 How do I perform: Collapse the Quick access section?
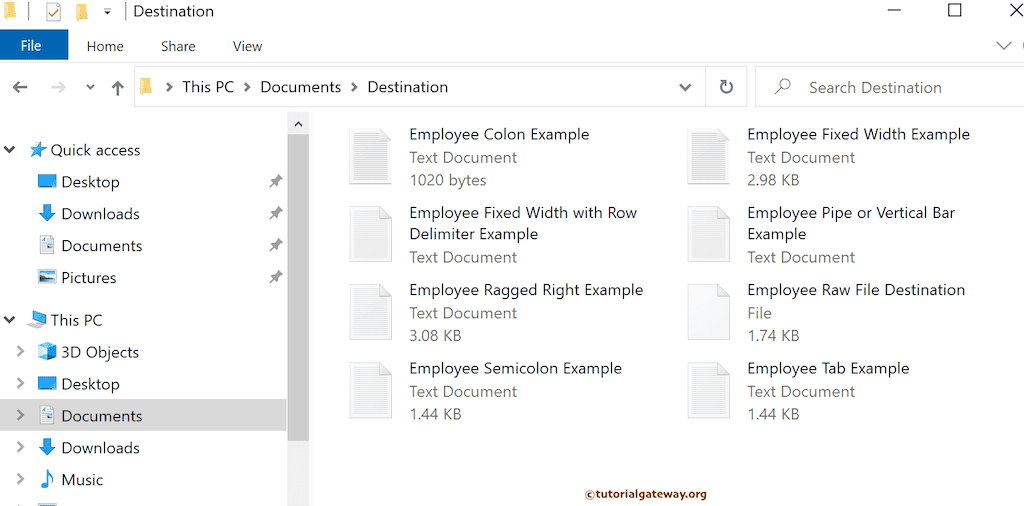[10, 150]
